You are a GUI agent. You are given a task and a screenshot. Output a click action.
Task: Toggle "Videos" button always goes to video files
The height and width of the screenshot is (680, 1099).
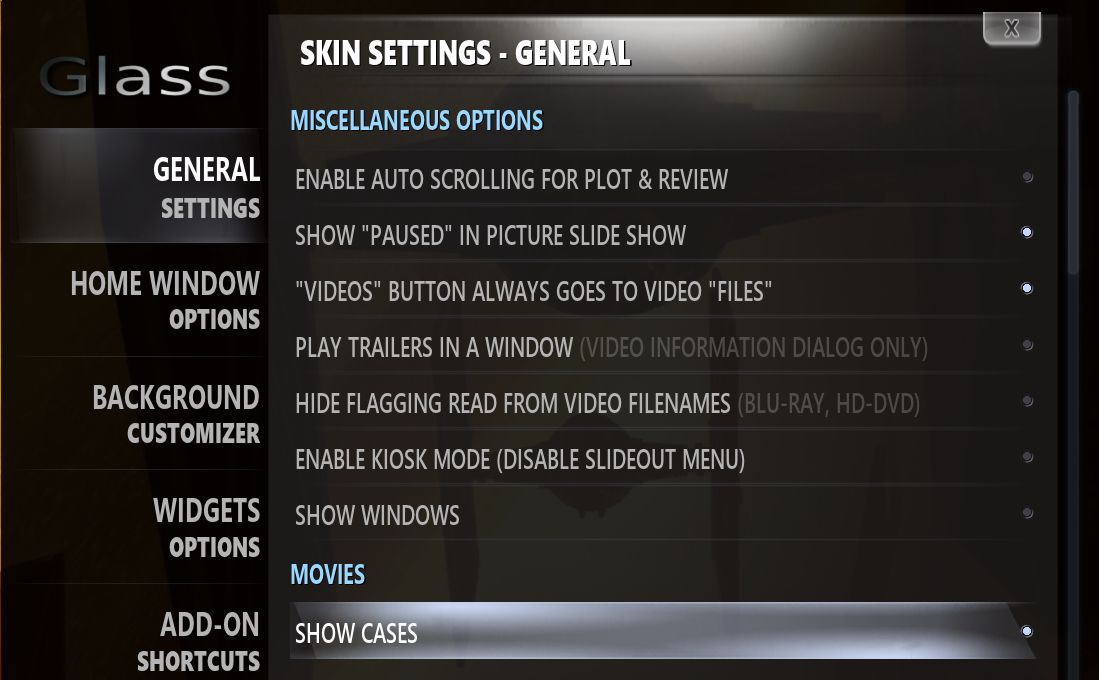1027,289
